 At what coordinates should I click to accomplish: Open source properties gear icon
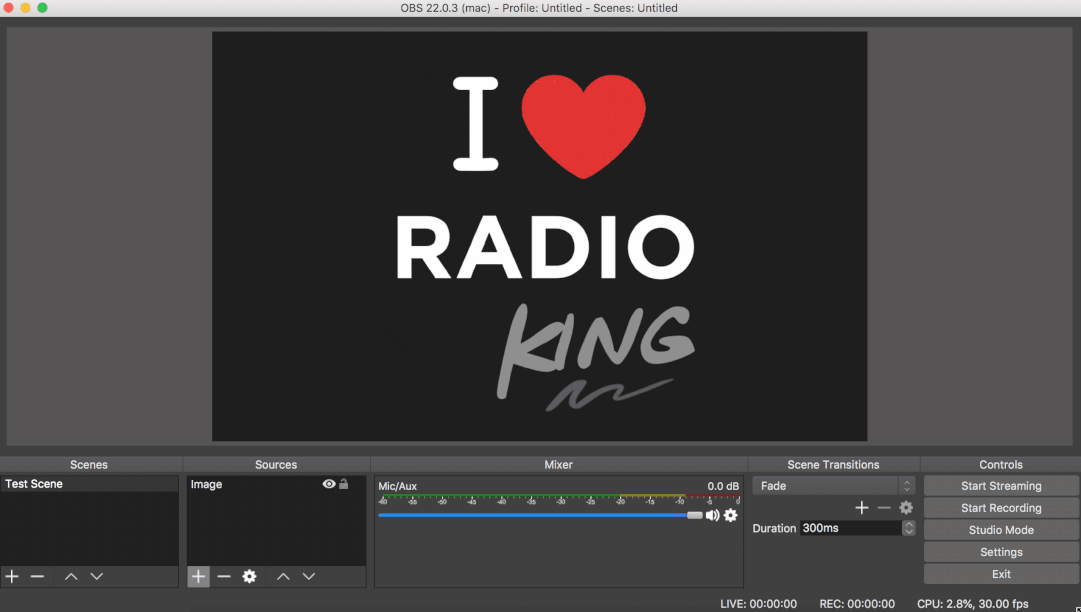pos(250,576)
